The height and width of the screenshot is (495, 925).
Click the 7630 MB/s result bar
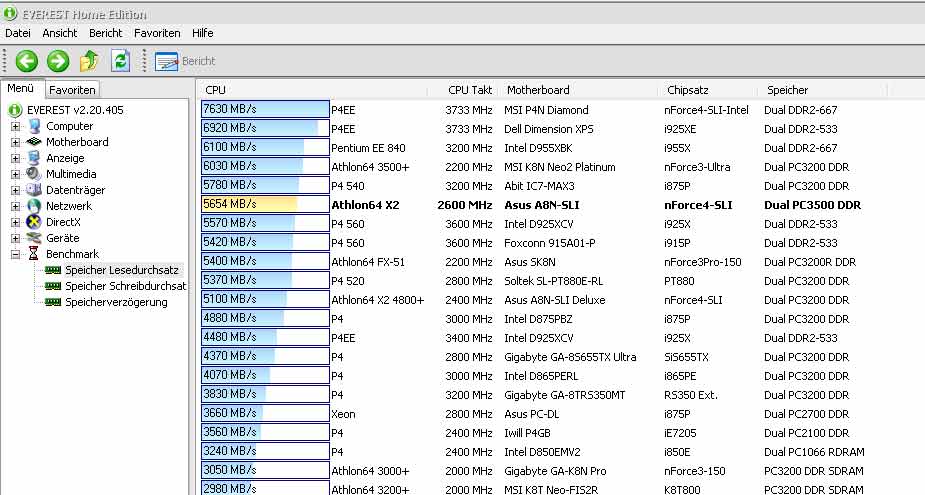265,109
